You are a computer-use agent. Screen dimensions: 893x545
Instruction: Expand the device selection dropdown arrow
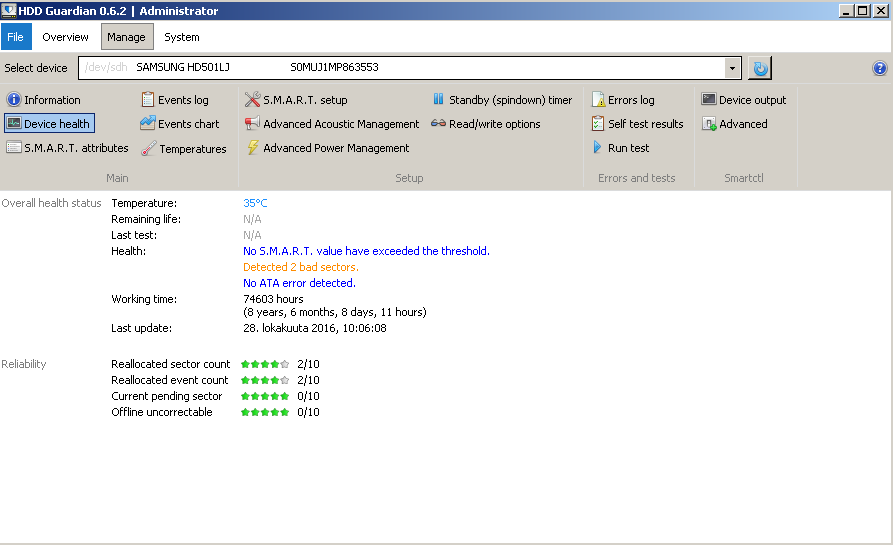(x=733, y=68)
